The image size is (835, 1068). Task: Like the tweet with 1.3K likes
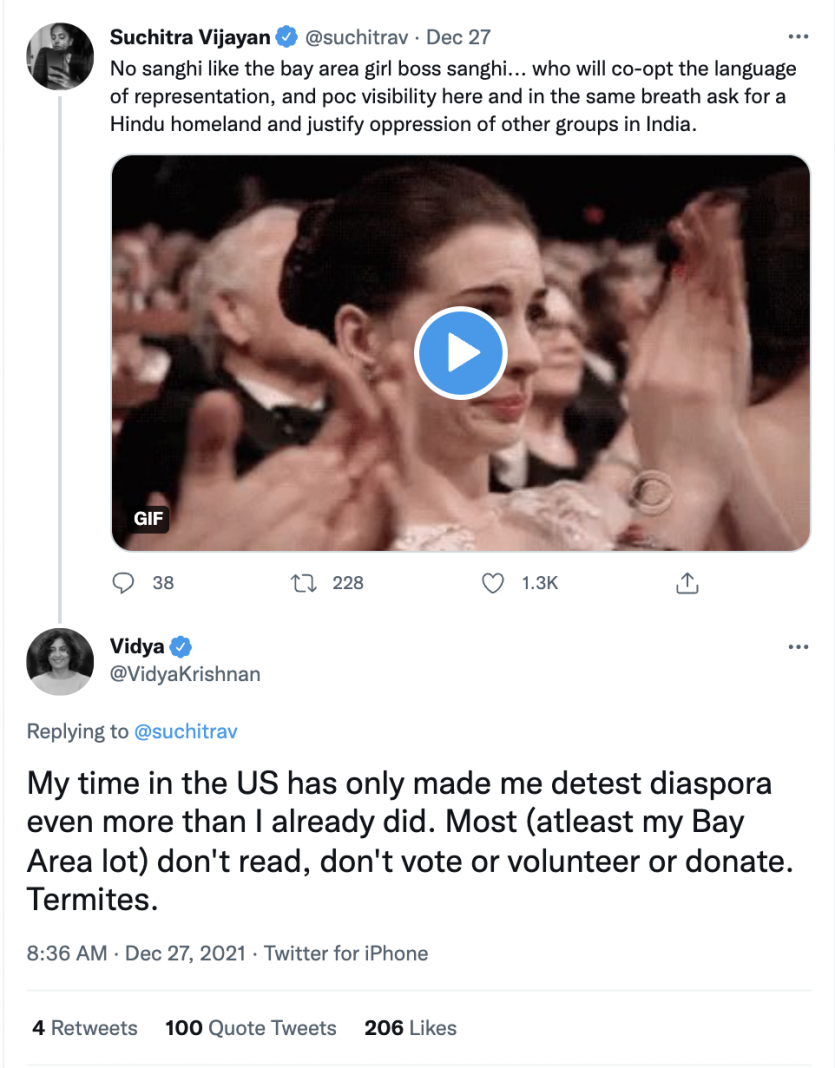point(493,583)
